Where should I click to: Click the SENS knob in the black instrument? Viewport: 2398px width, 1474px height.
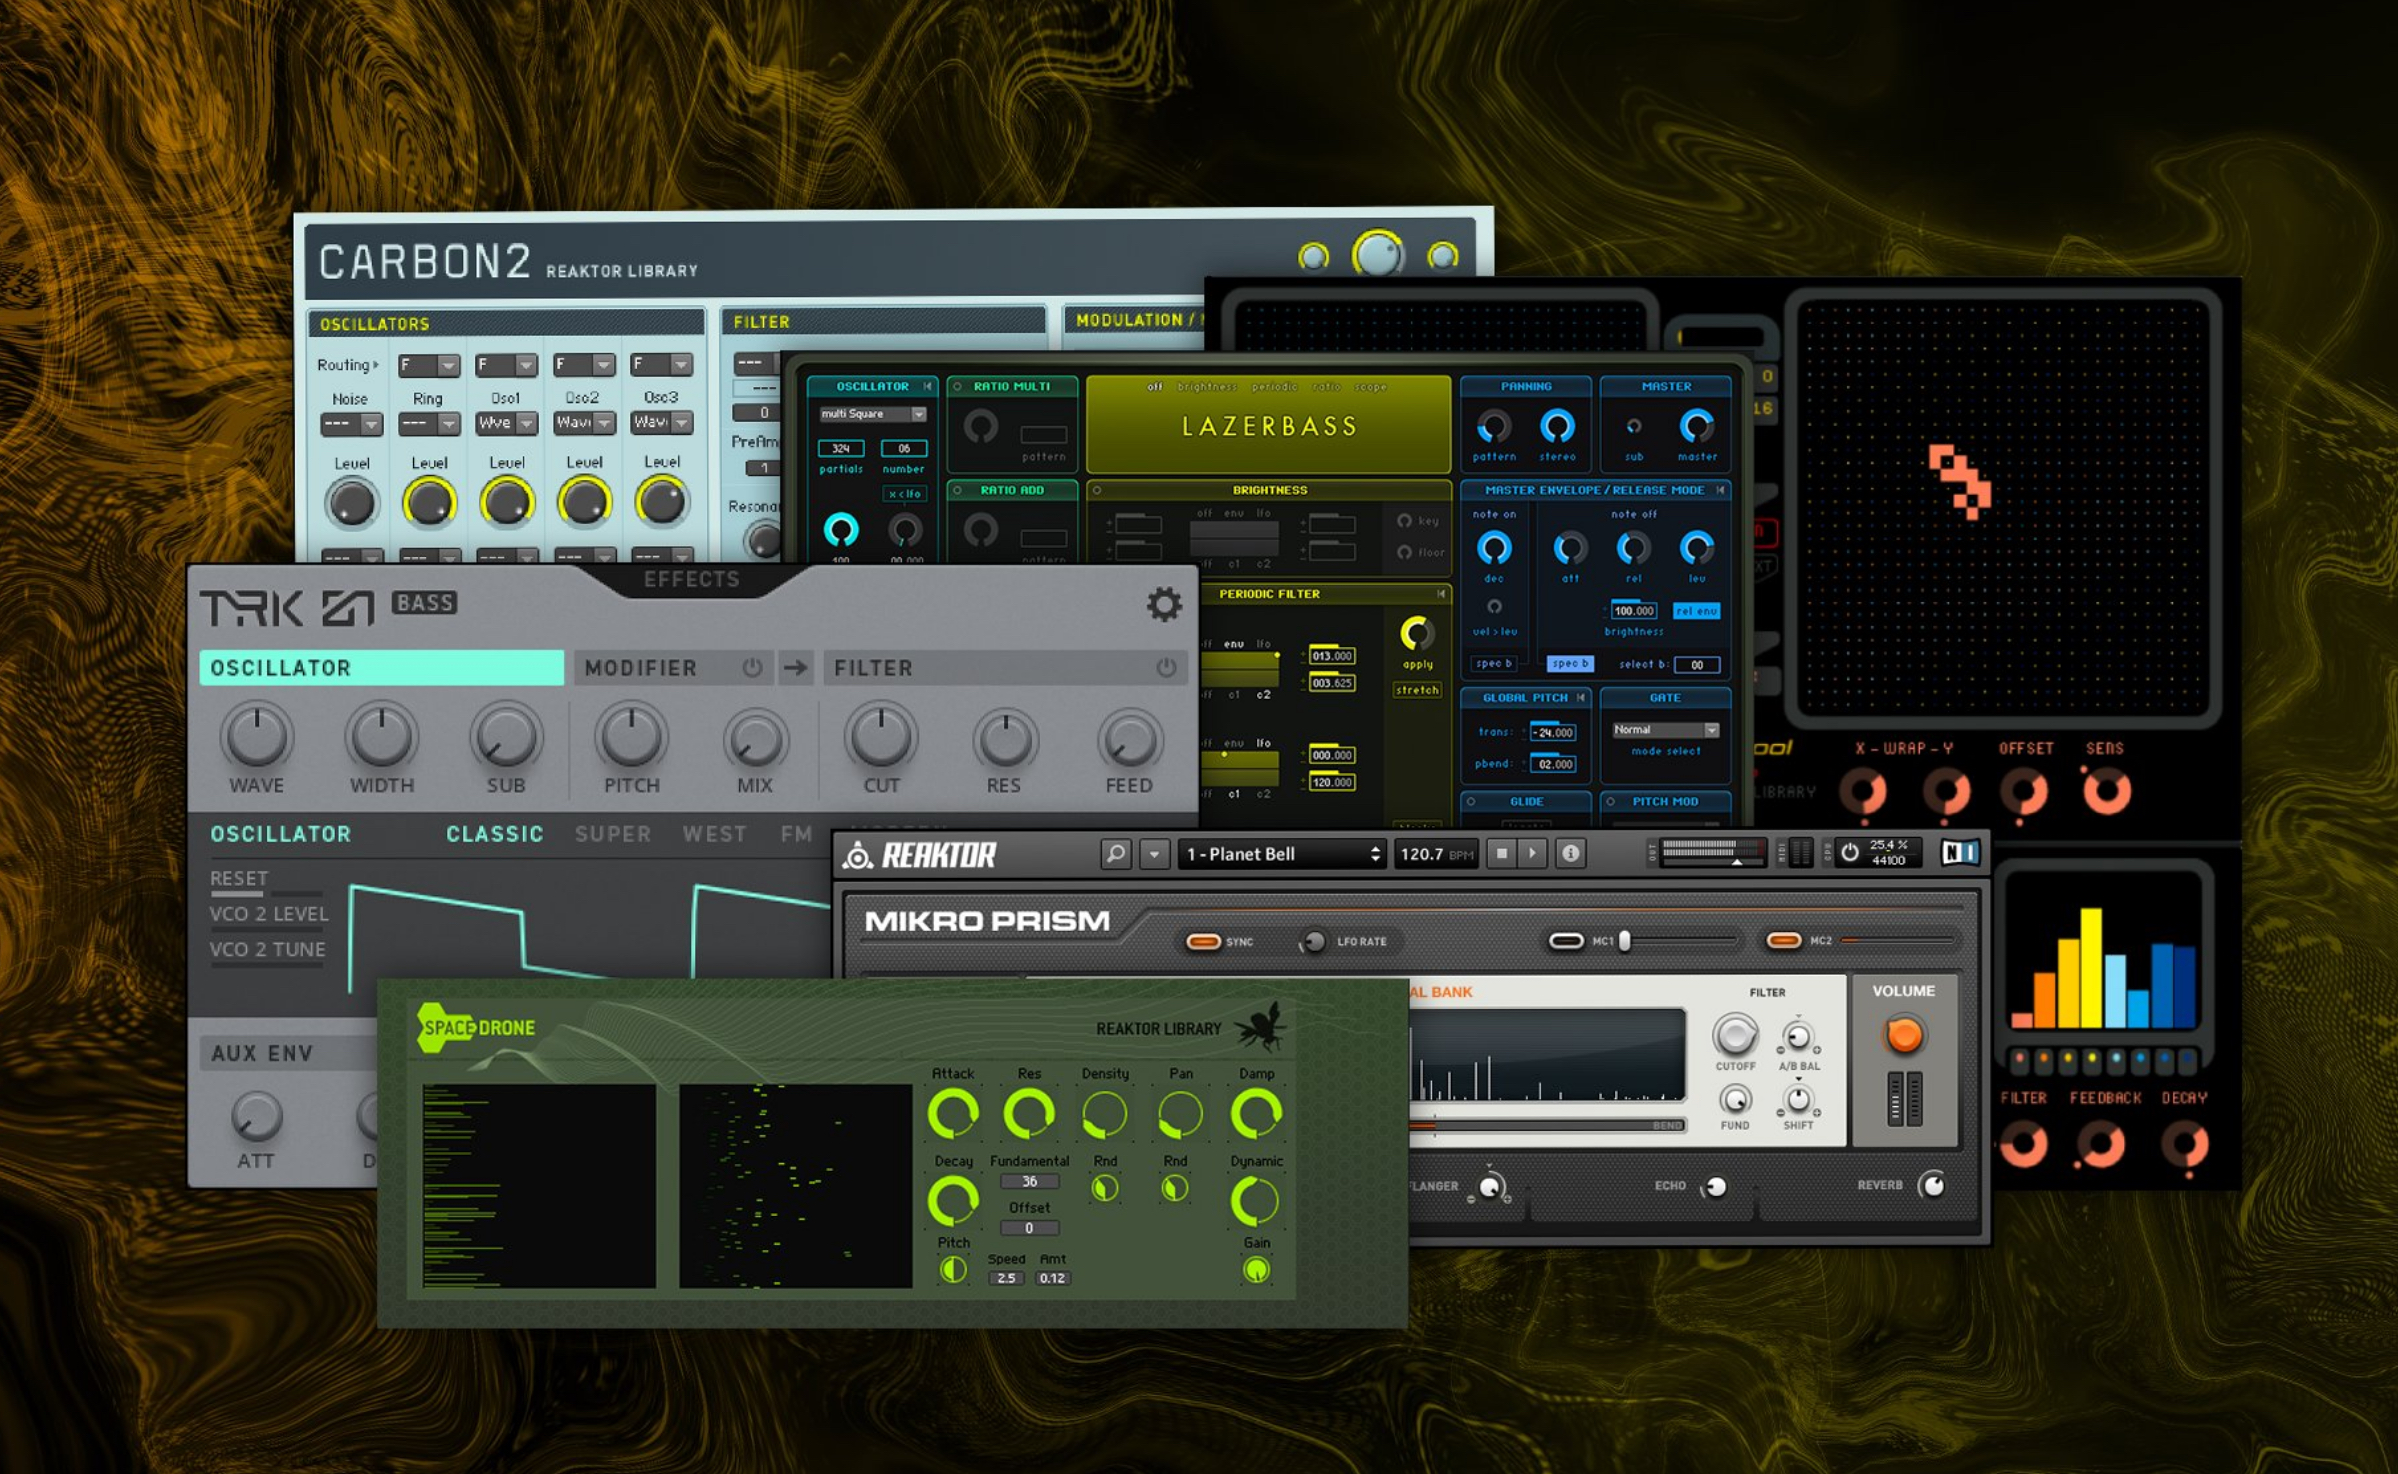2106,792
